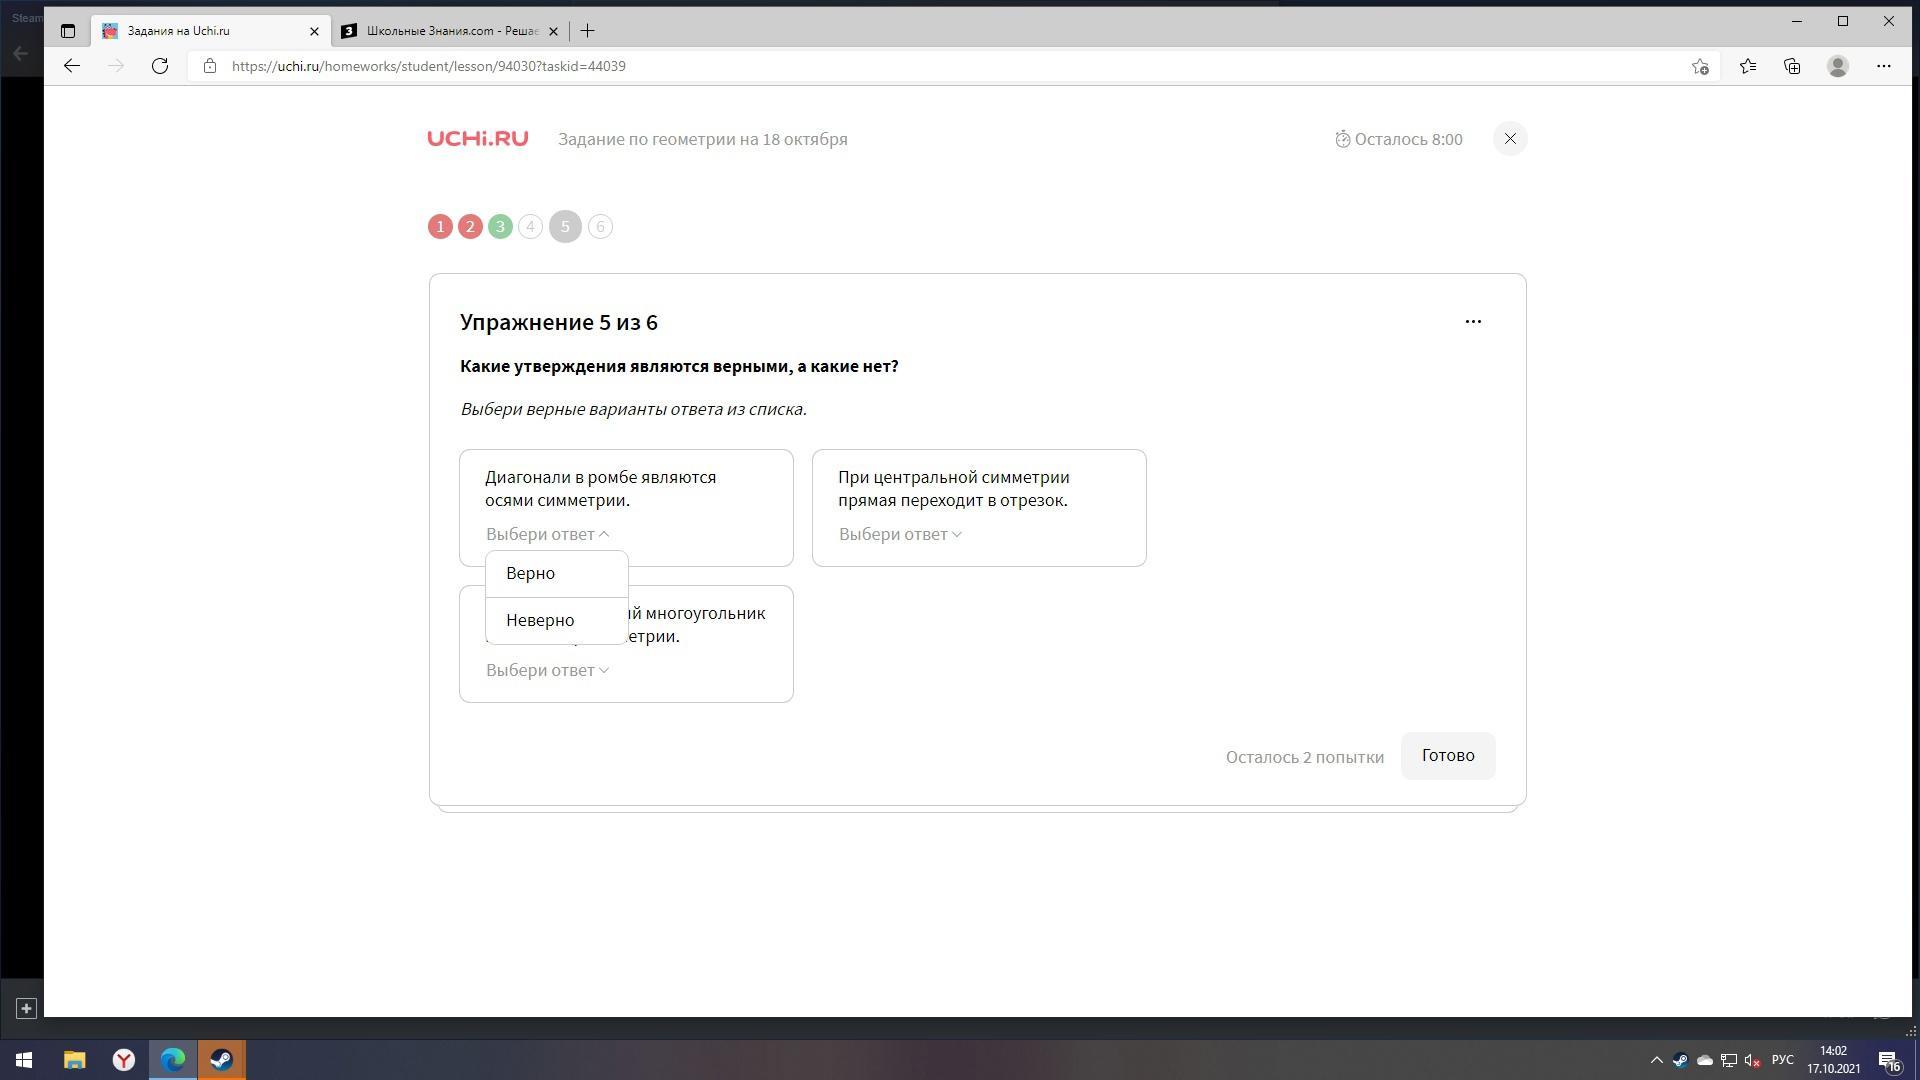Select "Неверно" in the dropdown list
1920x1080 pixels.
[540, 620]
